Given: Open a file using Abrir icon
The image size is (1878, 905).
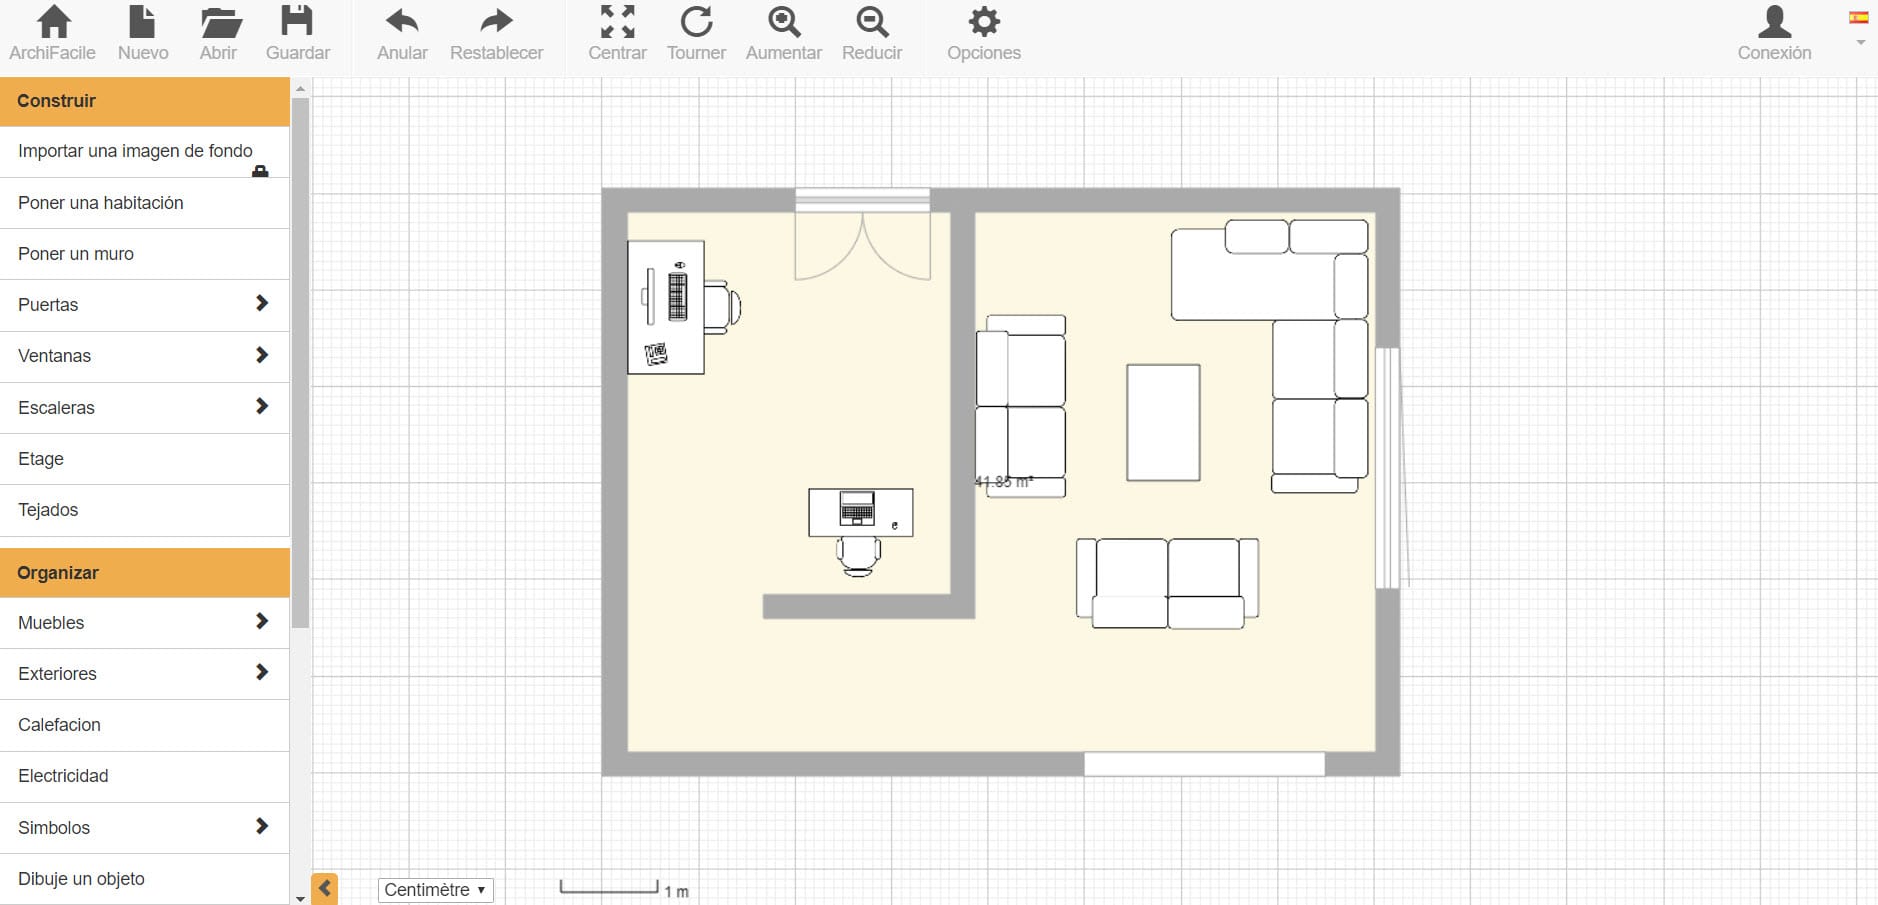Looking at the screenshot, I should (x=219, y=23).
